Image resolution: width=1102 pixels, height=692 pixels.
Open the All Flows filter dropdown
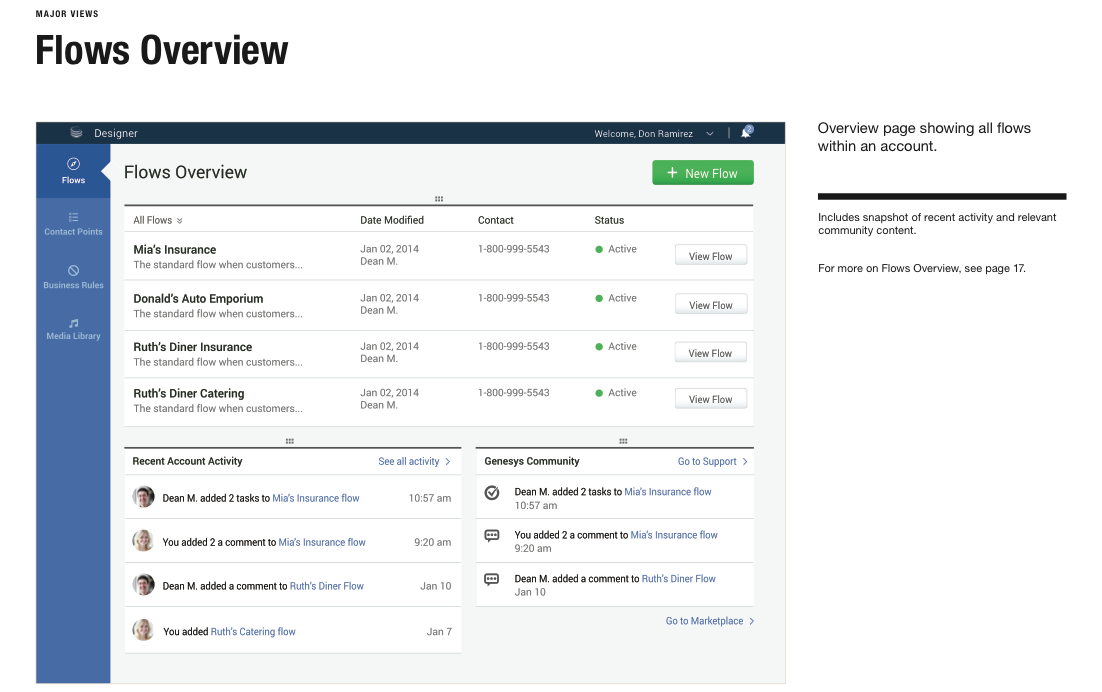coord(158,220)
